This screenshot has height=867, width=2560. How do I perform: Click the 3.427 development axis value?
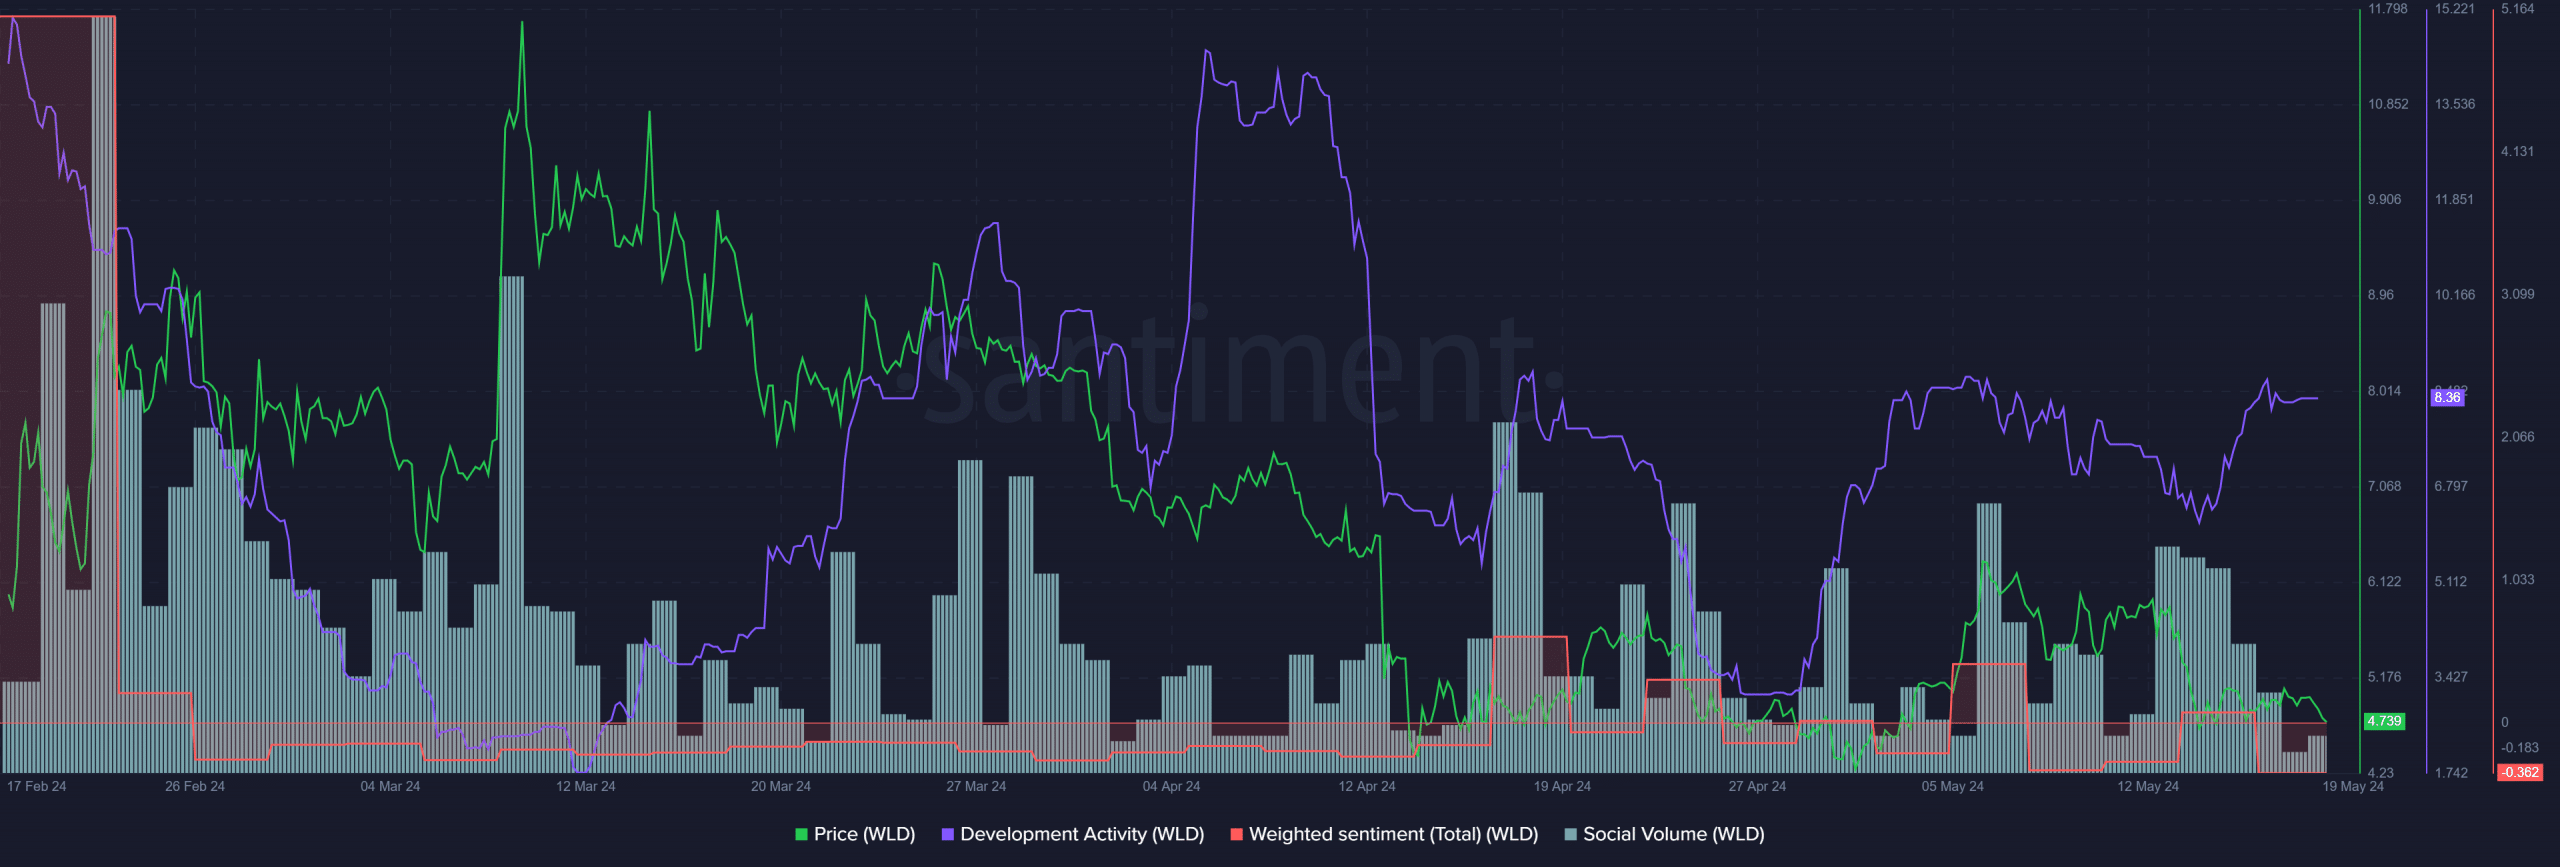pos(2451,677)
